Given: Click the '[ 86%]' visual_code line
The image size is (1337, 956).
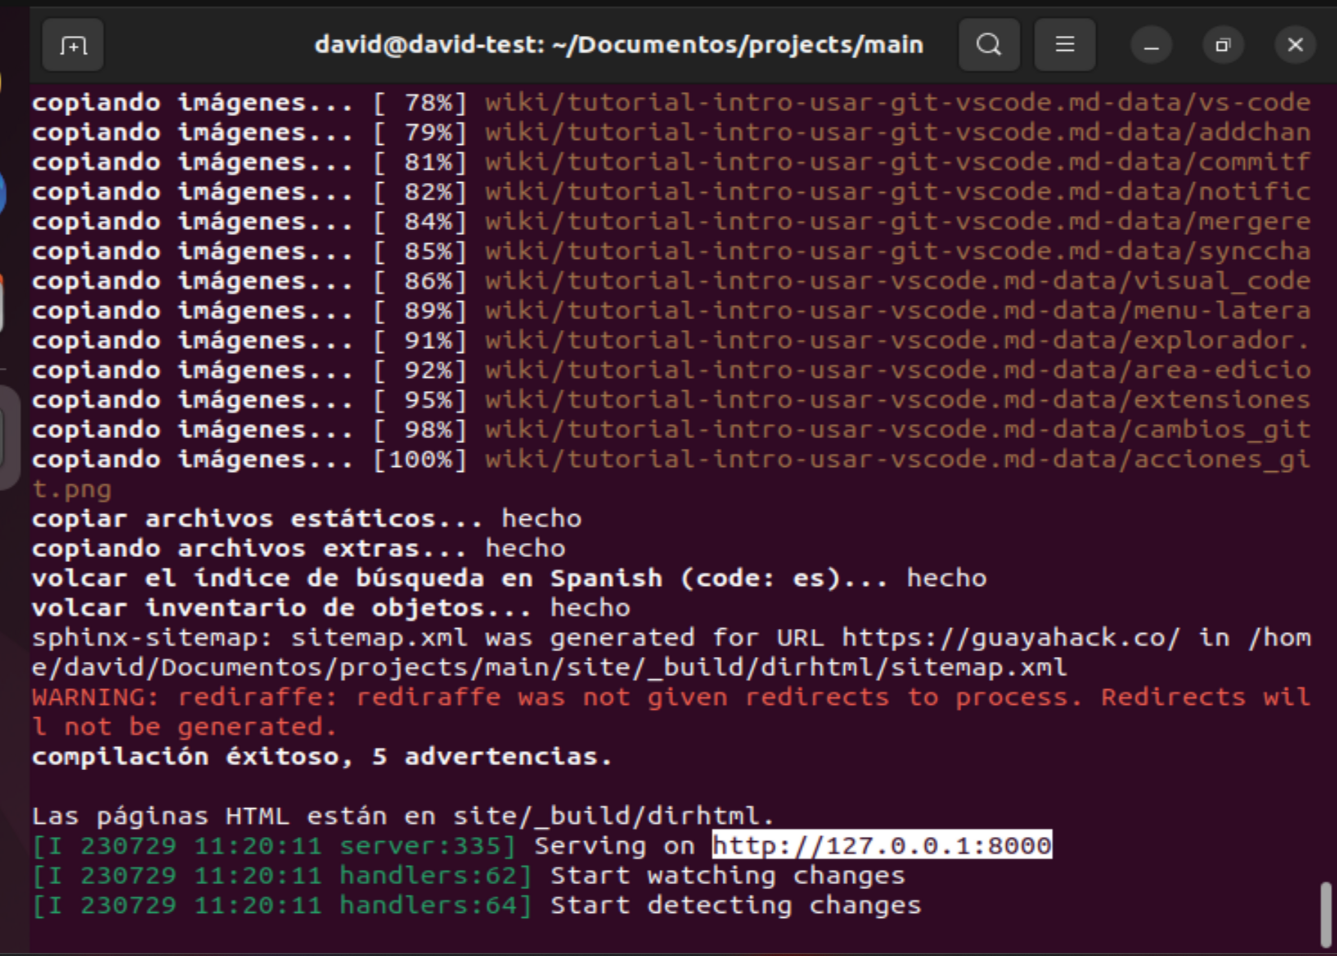Looking at the screenshot, I should 671,281.
